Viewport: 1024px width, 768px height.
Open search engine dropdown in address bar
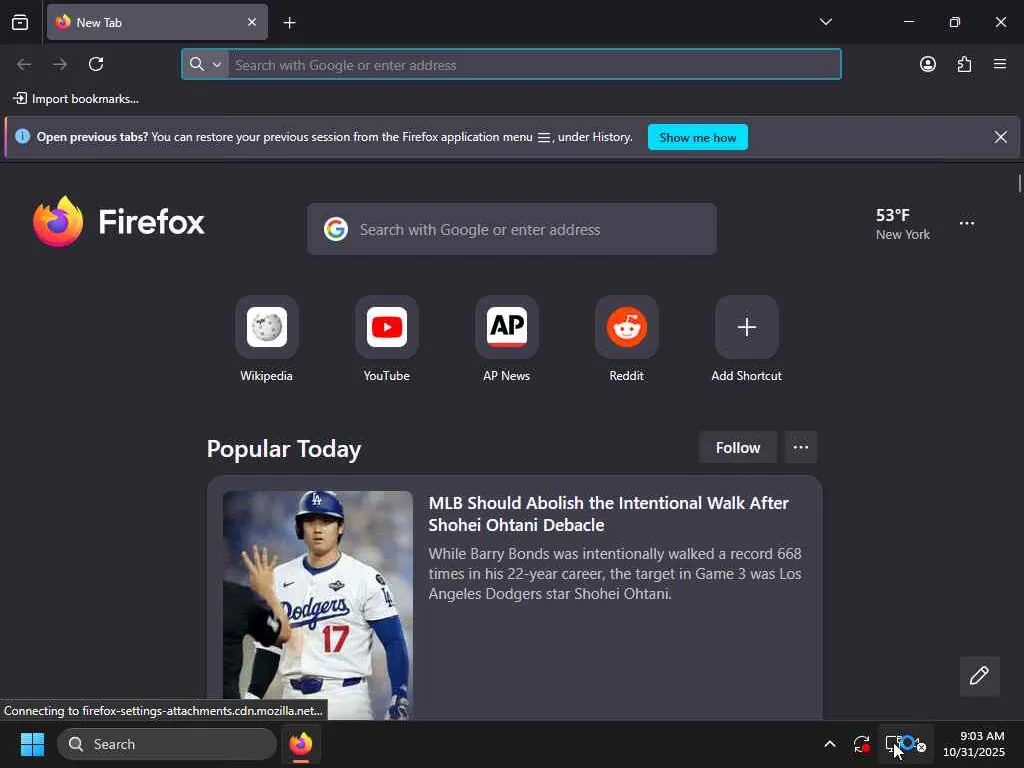(206, 64)
